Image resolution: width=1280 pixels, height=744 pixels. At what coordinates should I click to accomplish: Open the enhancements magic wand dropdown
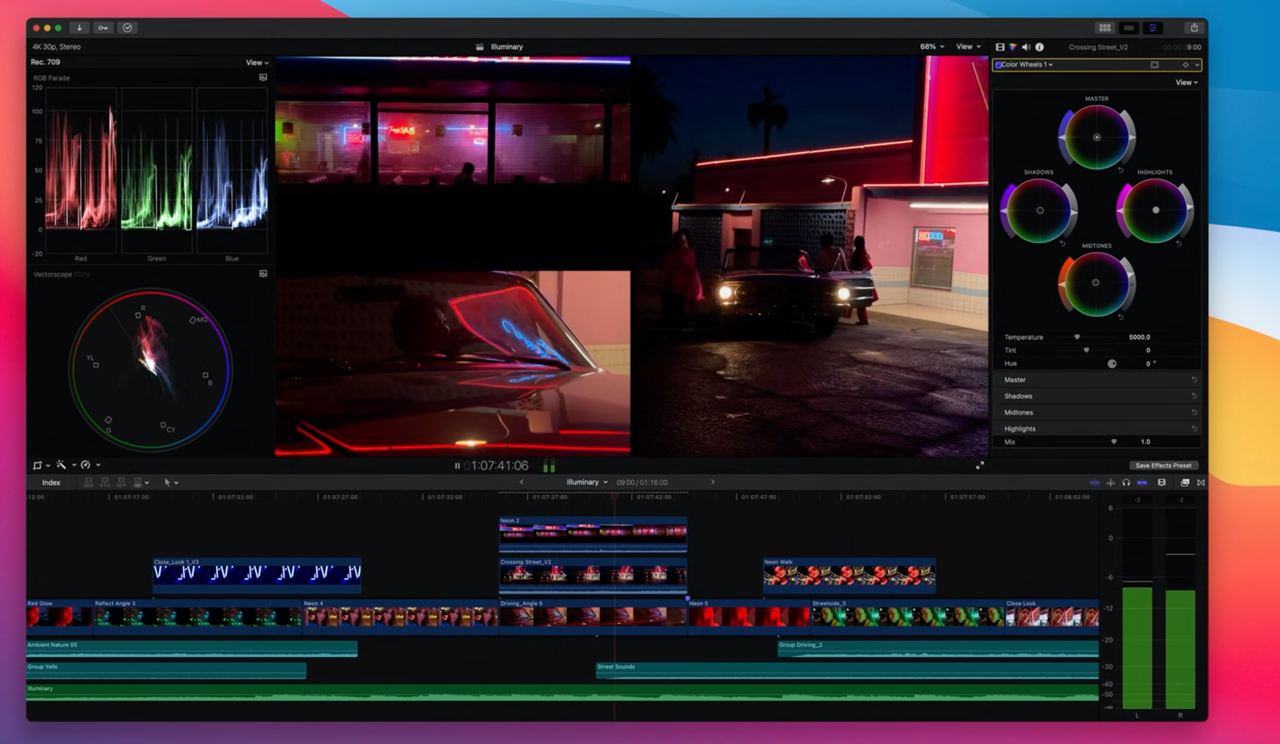point(65,465)
